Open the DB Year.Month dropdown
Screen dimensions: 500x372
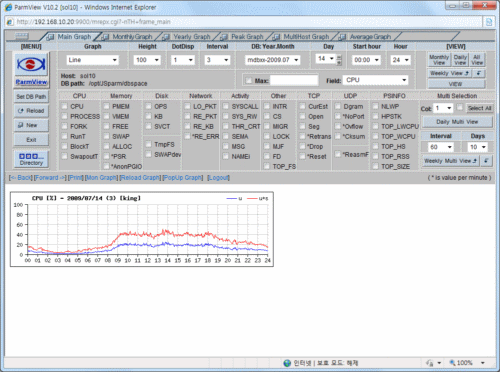pos(273,60)
